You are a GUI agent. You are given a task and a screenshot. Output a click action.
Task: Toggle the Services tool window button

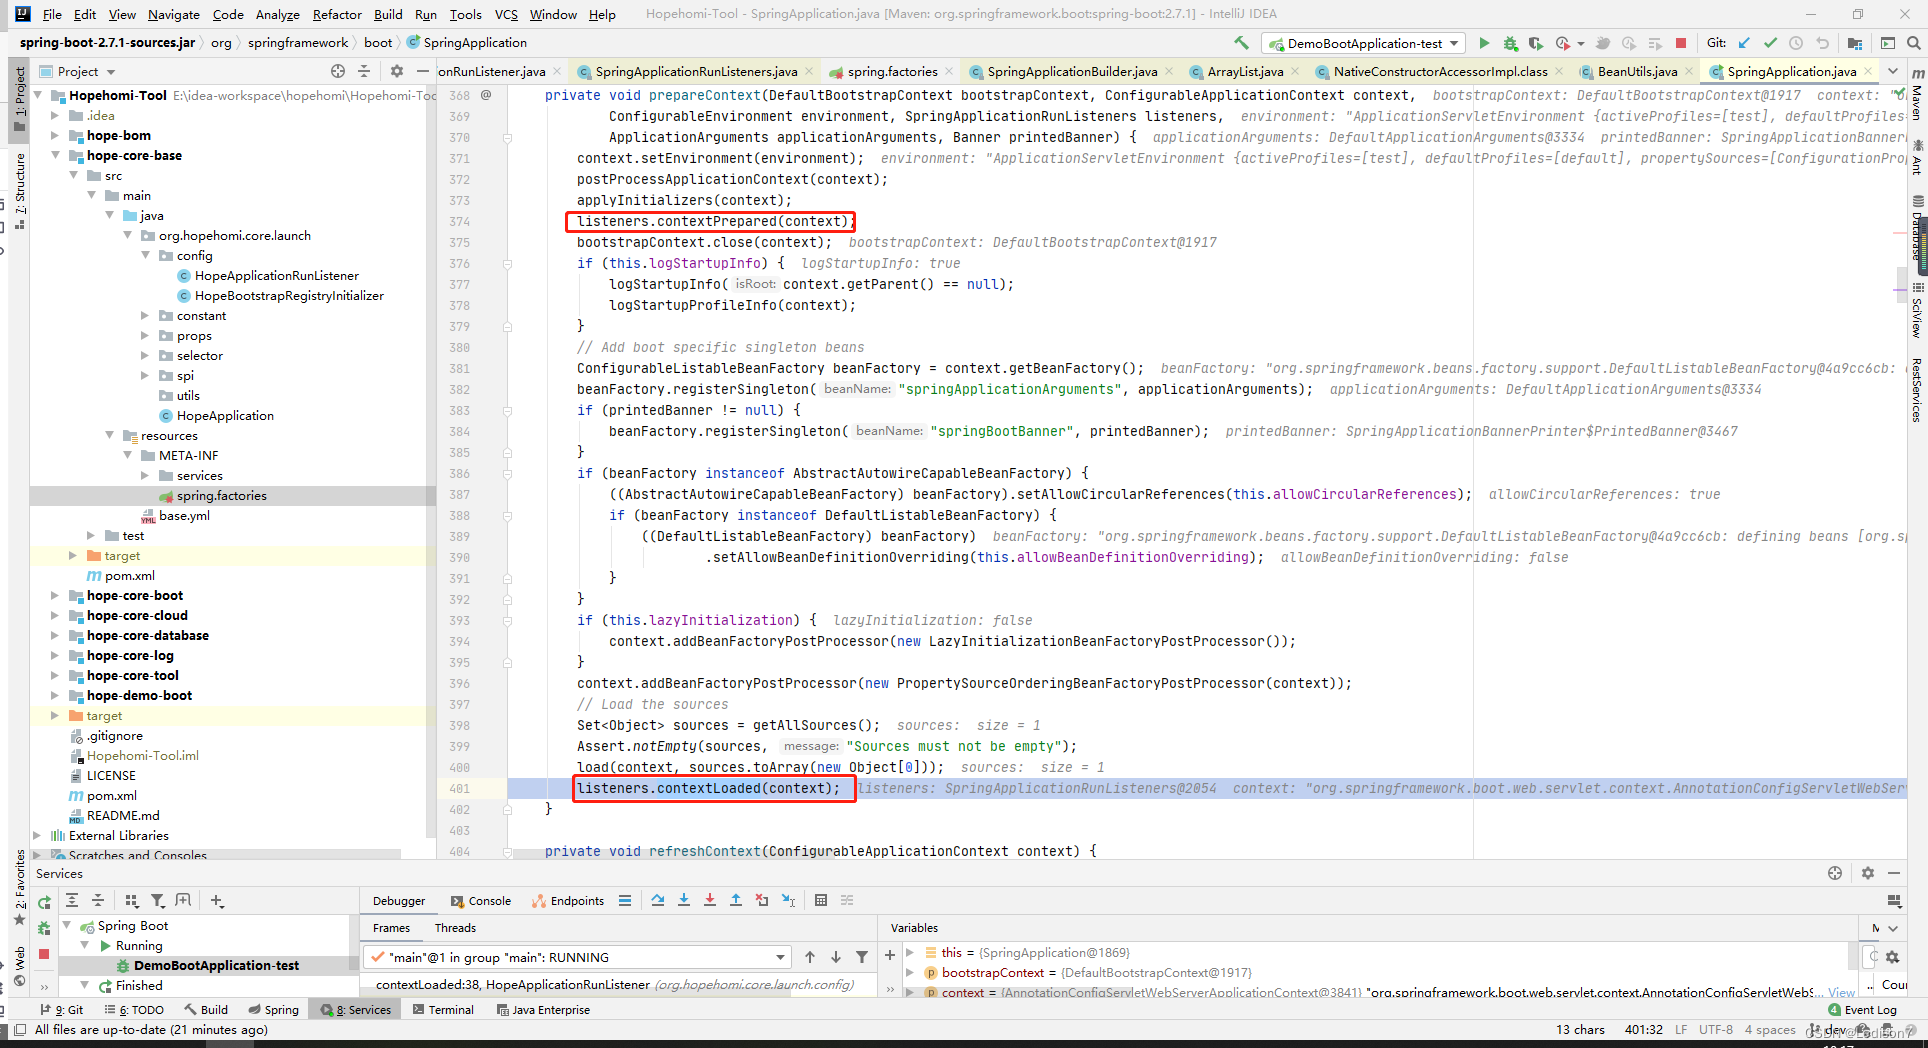point(357,1010)
